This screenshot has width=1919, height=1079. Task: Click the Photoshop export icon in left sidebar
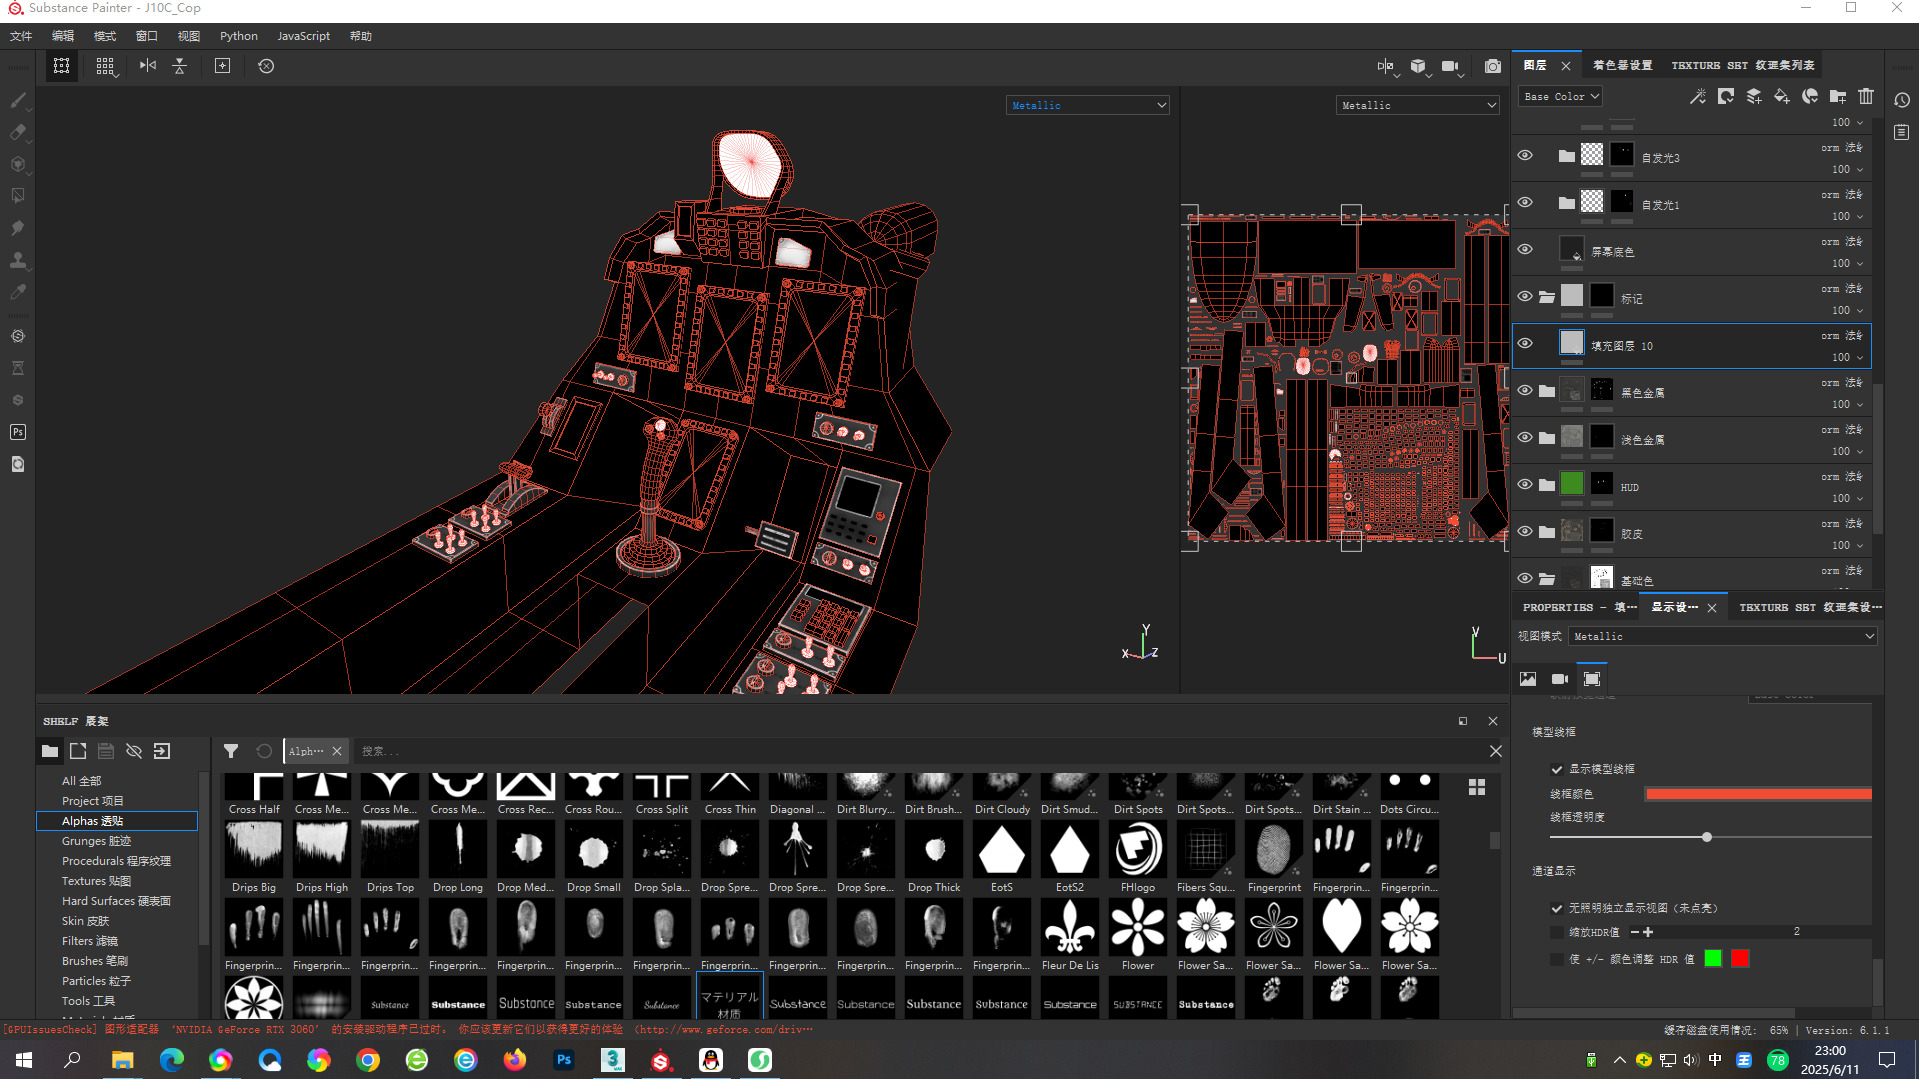click(18, 432)
